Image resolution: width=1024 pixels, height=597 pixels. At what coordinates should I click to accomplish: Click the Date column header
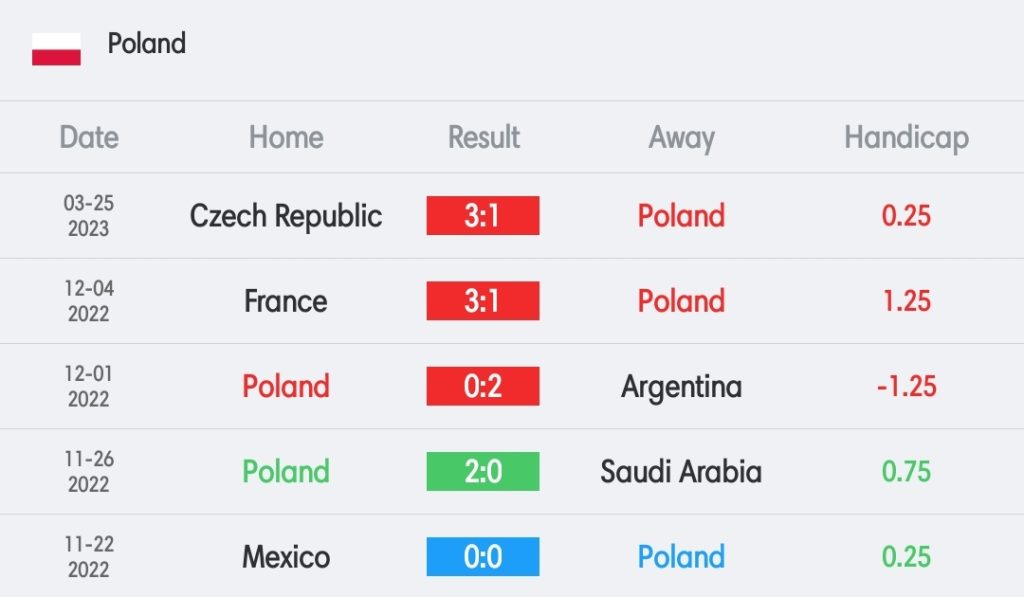pos(89,137)
